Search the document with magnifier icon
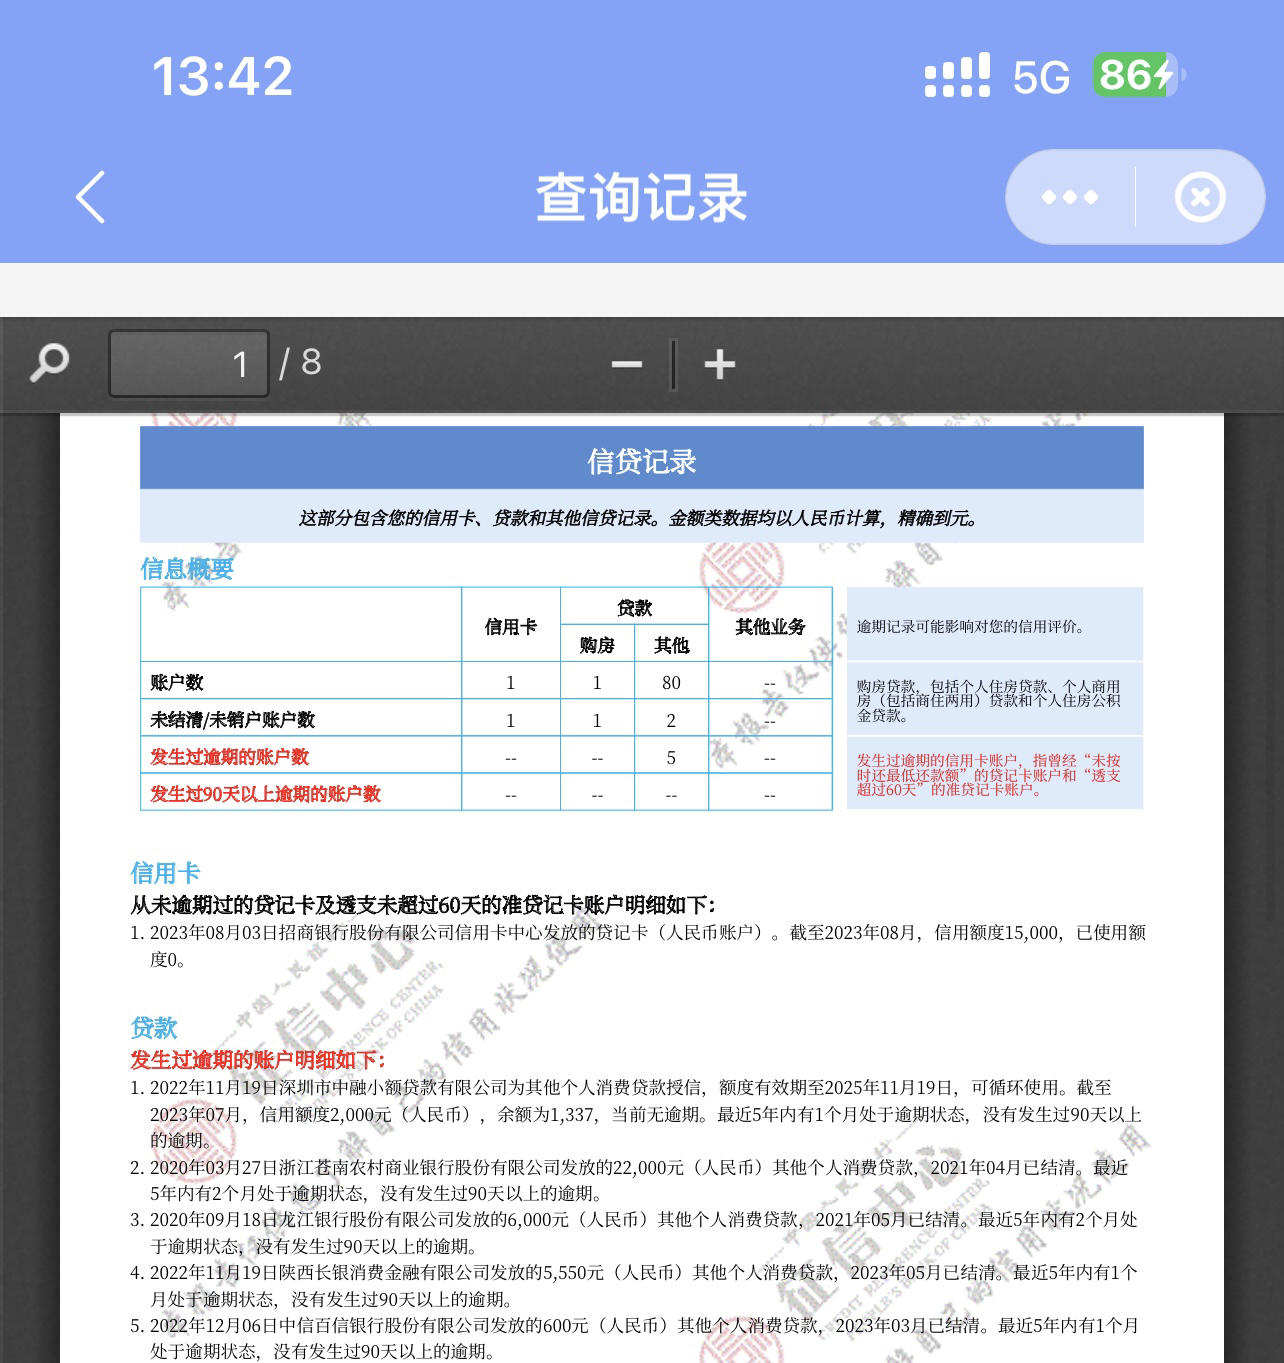The height and width of the screenshot is (1363, 1284). (x=49, y=363)
